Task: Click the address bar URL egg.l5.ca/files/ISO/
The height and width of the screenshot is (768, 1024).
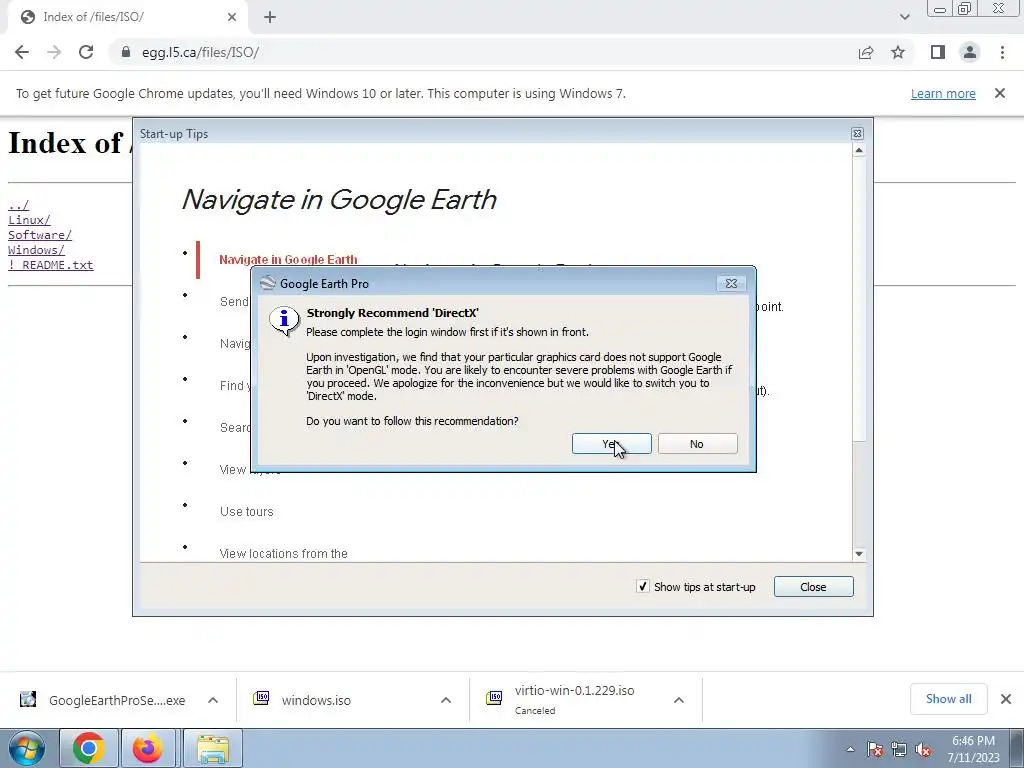Action: pos(200,52)
